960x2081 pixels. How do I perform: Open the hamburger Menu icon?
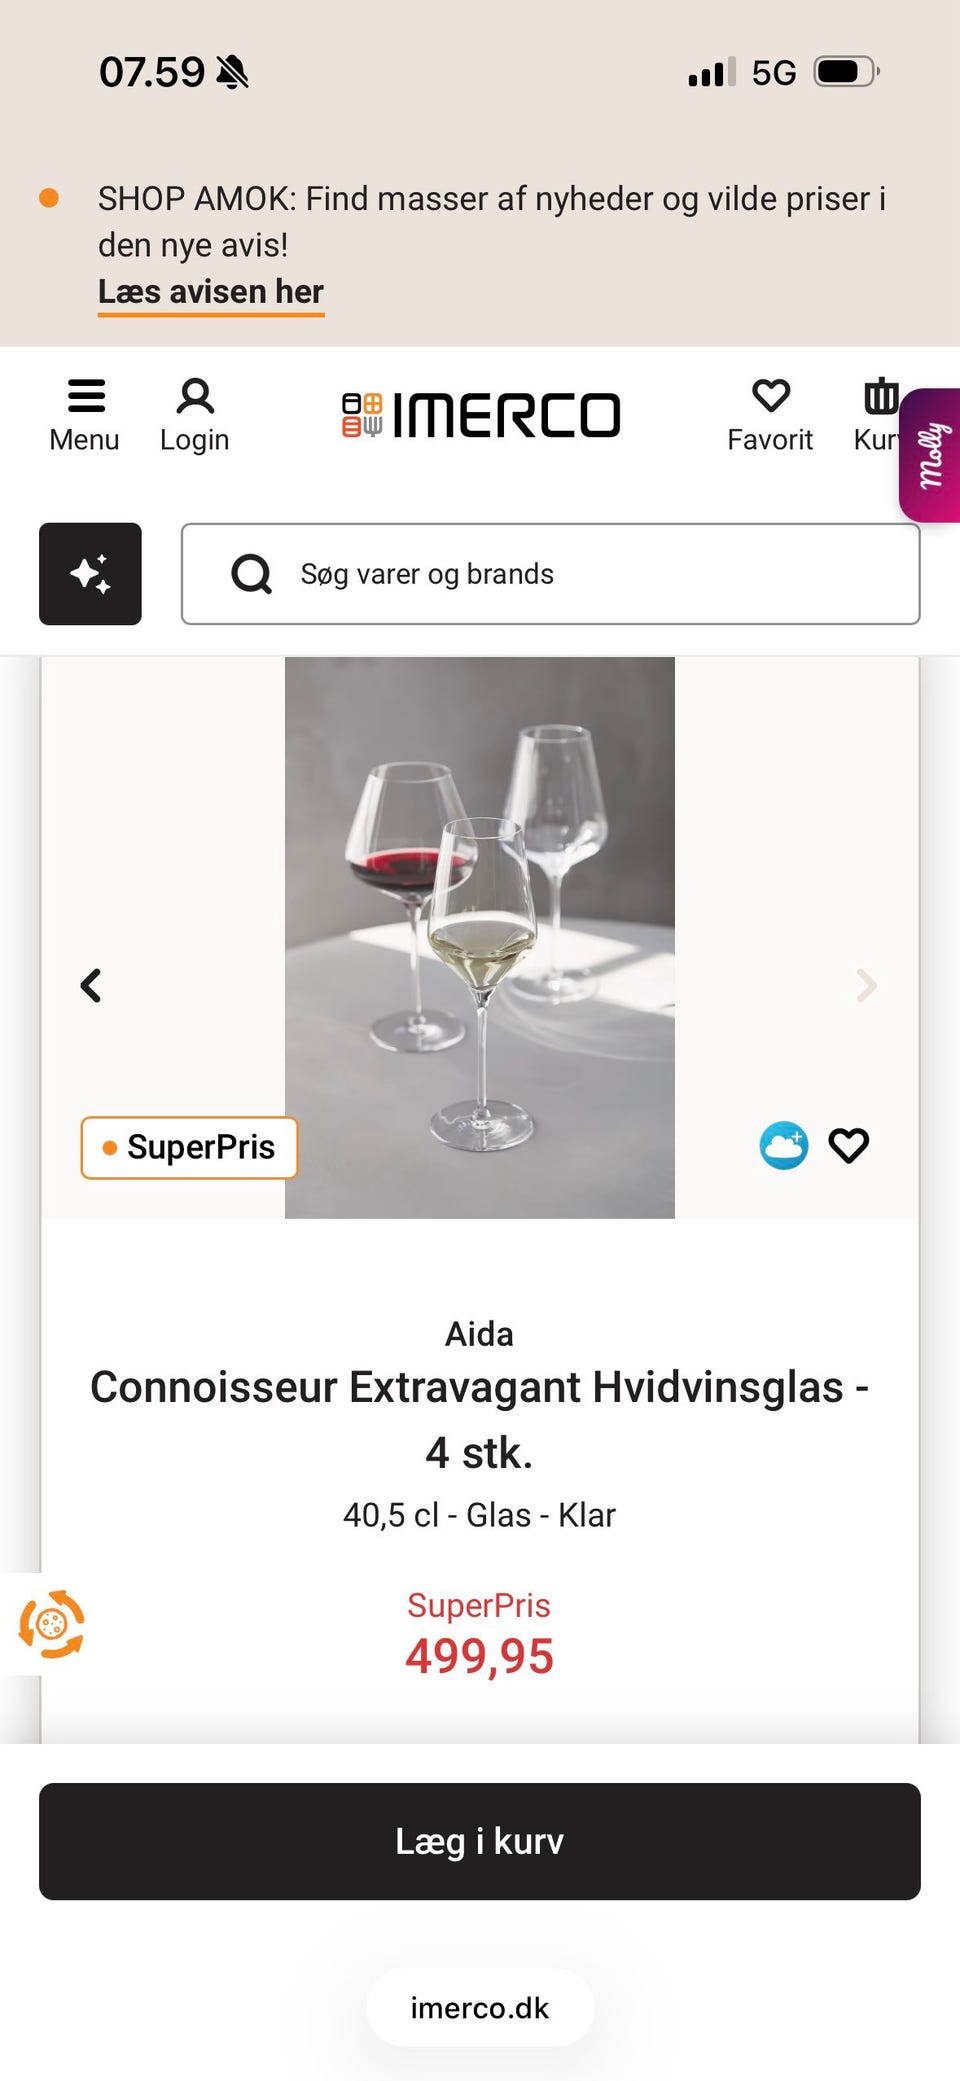pyautogui.click(x=85, y=397)
